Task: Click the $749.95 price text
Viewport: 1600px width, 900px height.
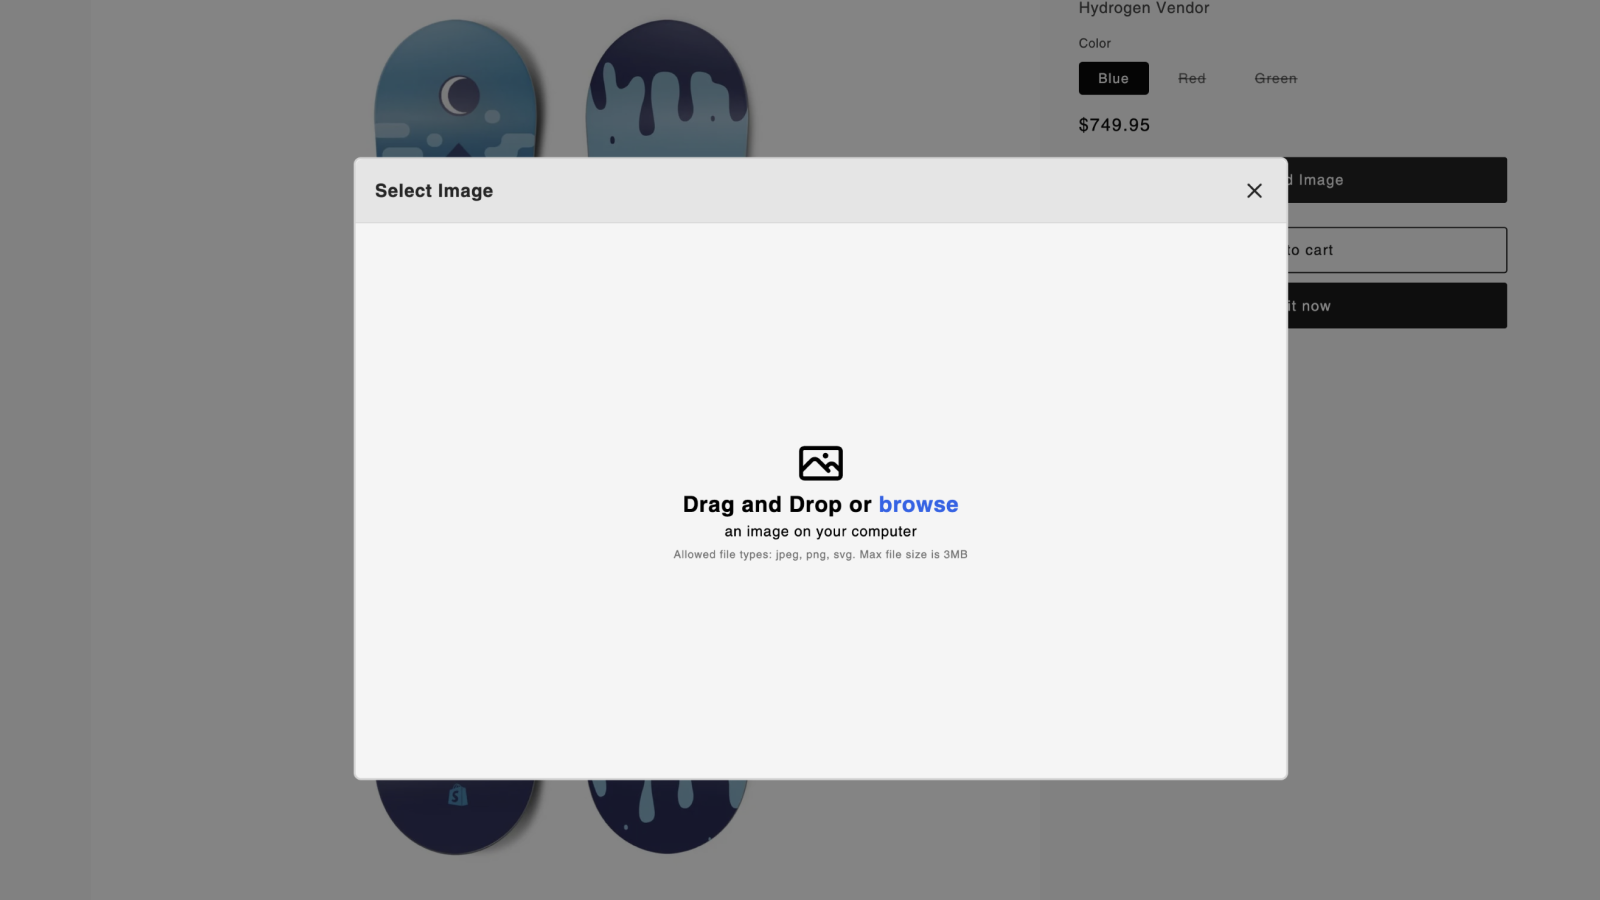Action: [1113, 124]
